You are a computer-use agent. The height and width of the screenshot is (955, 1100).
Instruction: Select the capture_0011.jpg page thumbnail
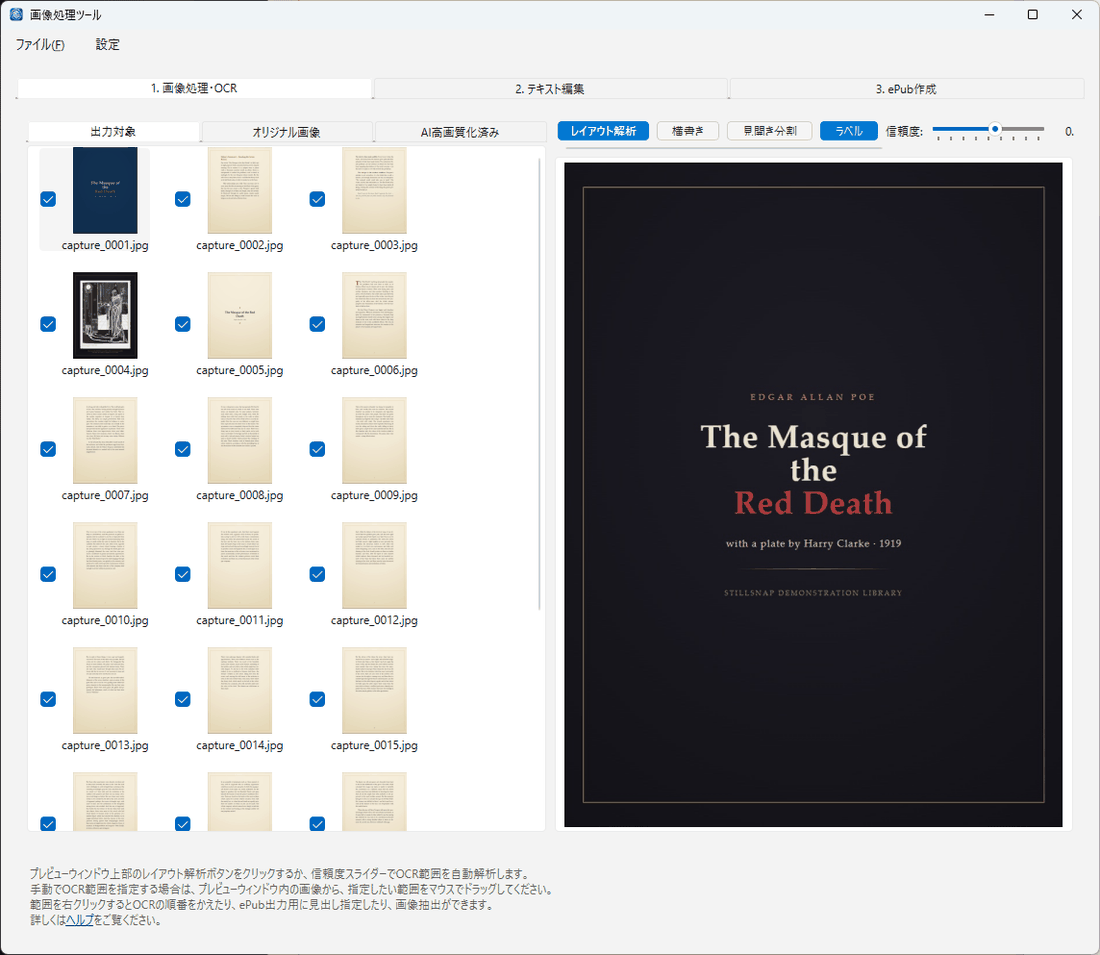[240, 566]
